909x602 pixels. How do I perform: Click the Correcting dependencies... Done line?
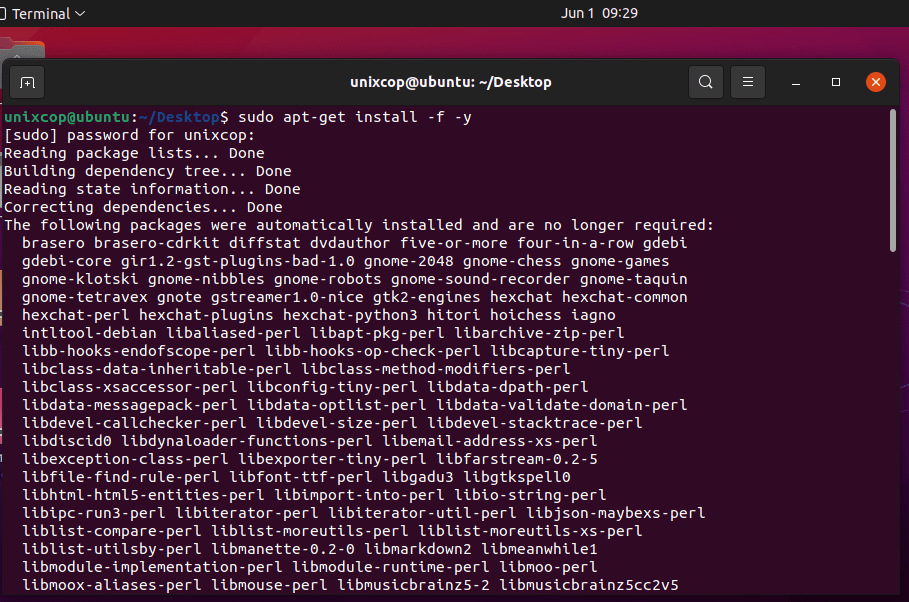coord(143,207)
